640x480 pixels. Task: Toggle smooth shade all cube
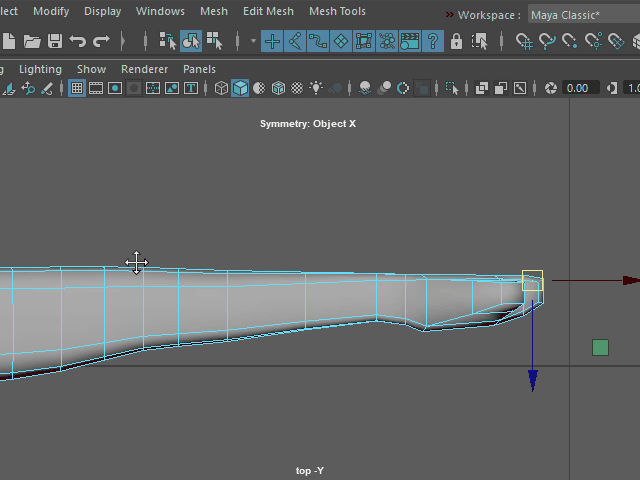pyautogui.click(x=240, y=88)
